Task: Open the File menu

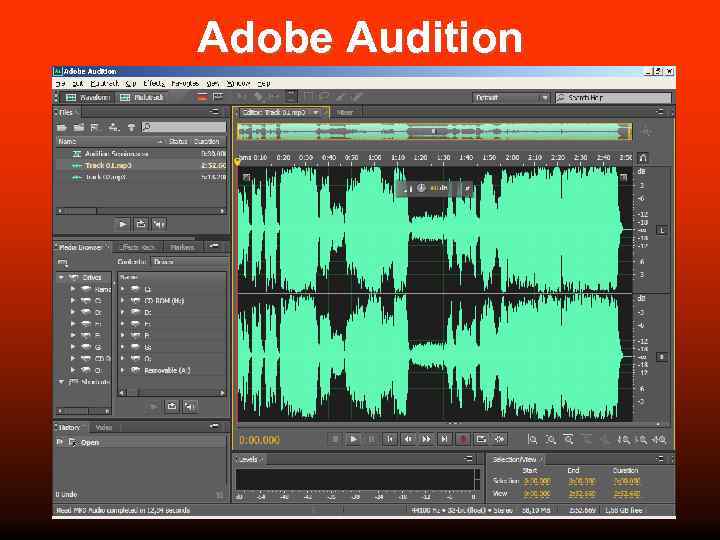Action: click(x=61, y=84)
